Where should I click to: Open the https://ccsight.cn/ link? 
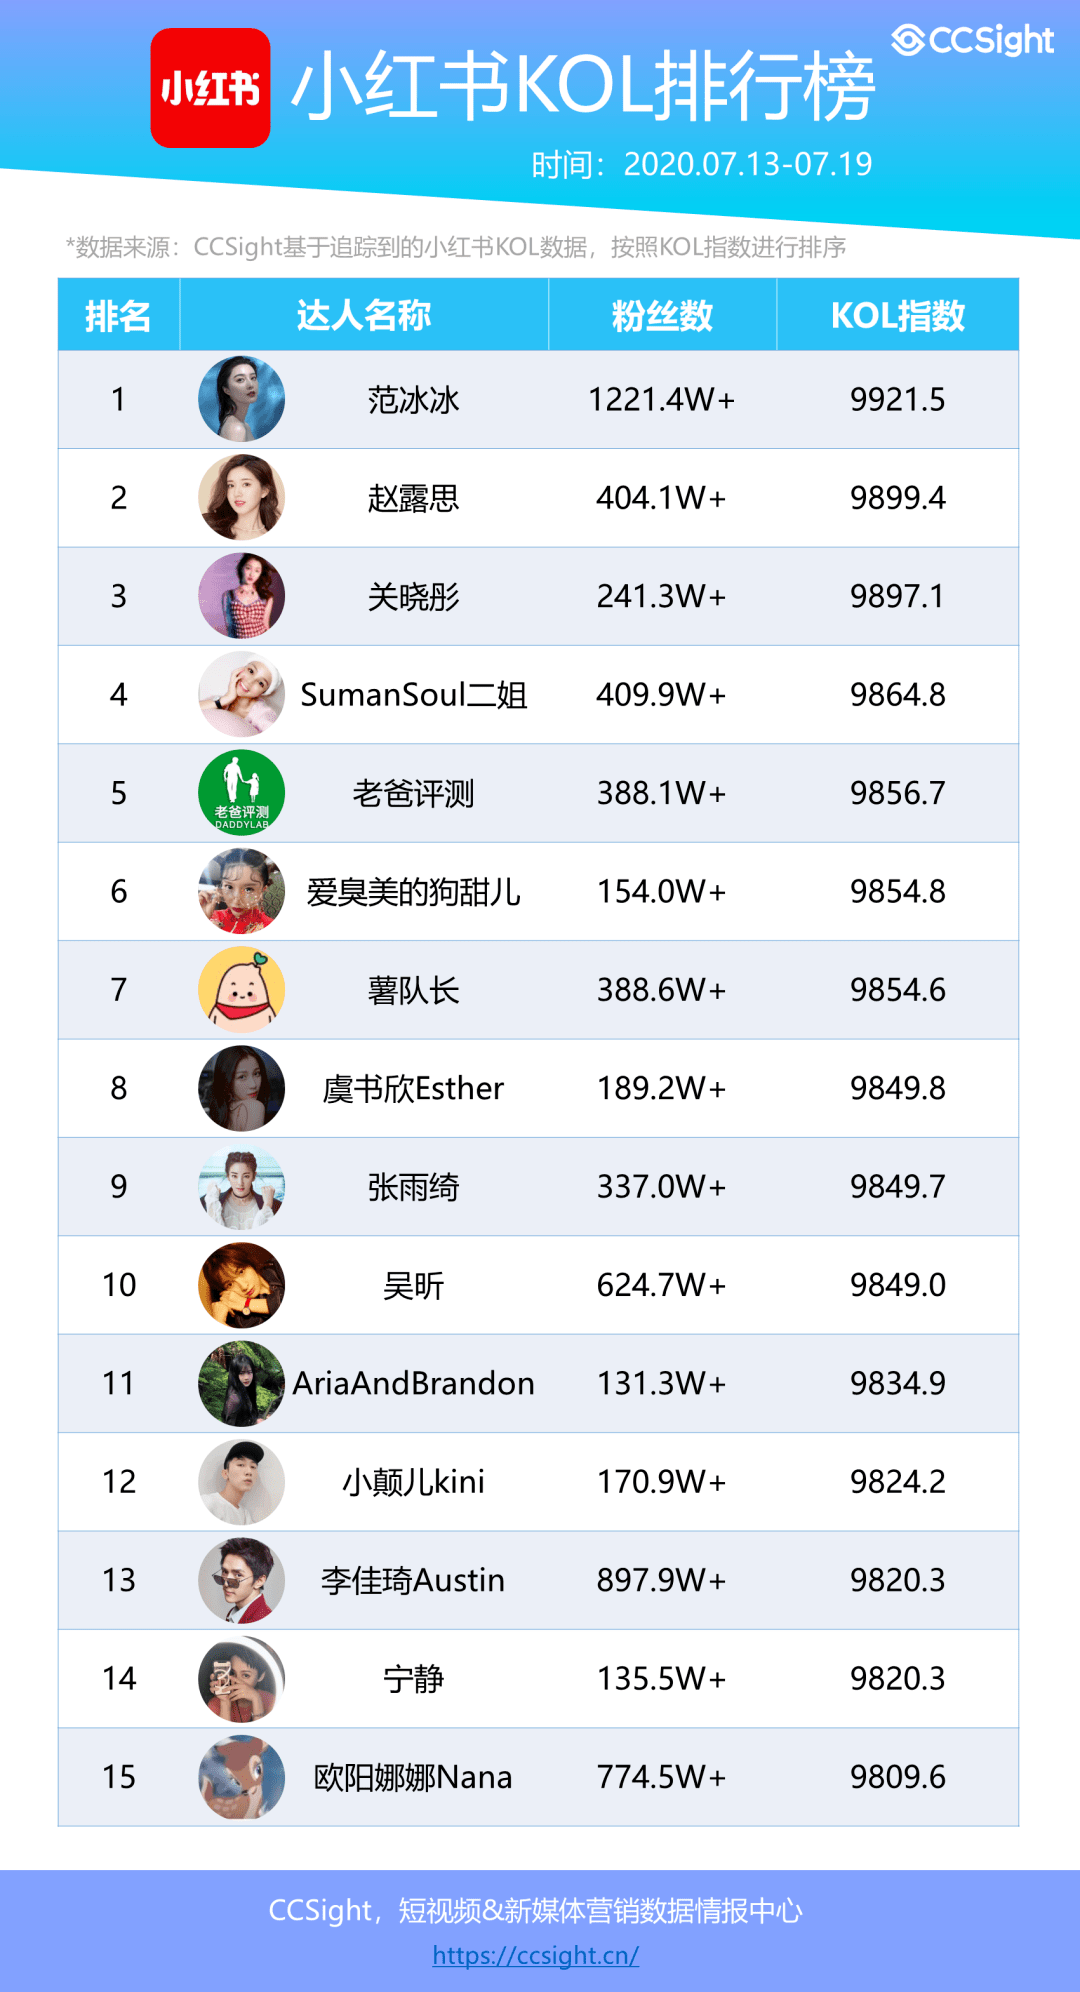535,1955
